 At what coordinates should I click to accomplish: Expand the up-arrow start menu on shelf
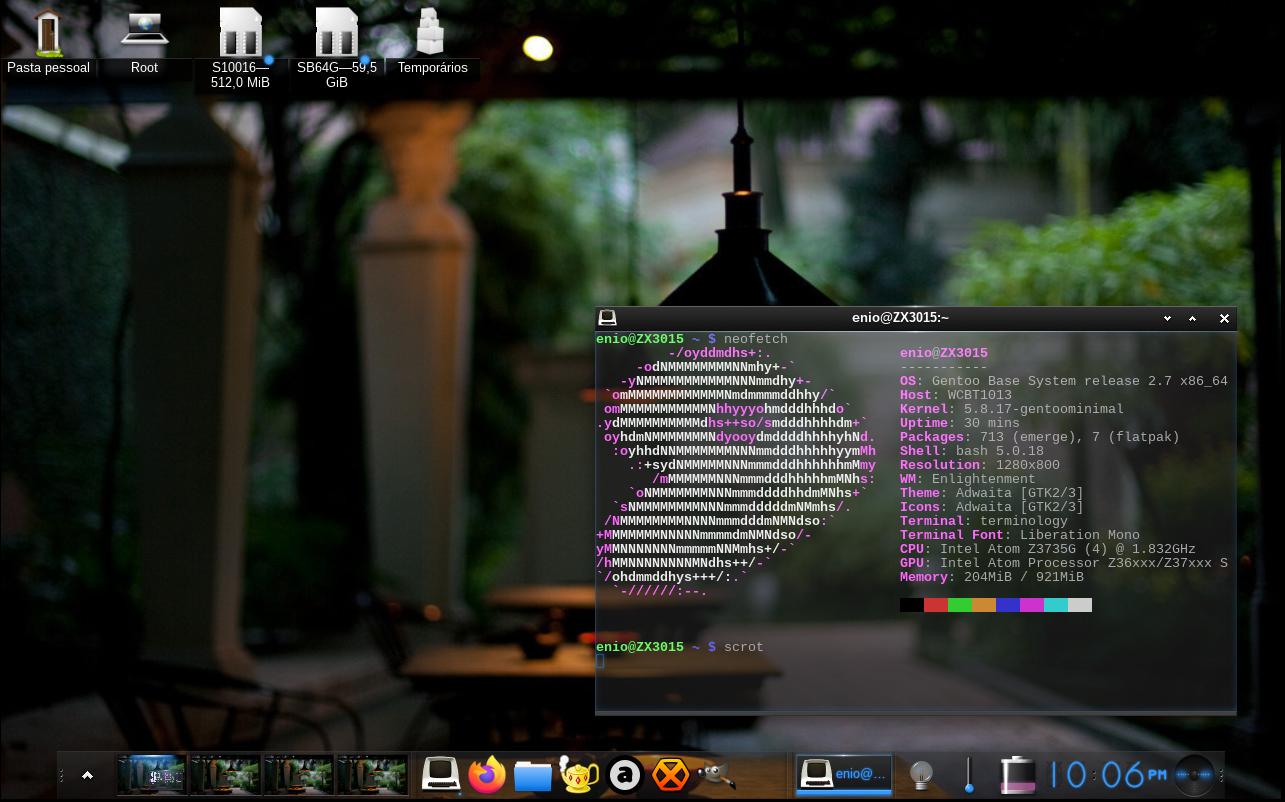coord(87,775)
